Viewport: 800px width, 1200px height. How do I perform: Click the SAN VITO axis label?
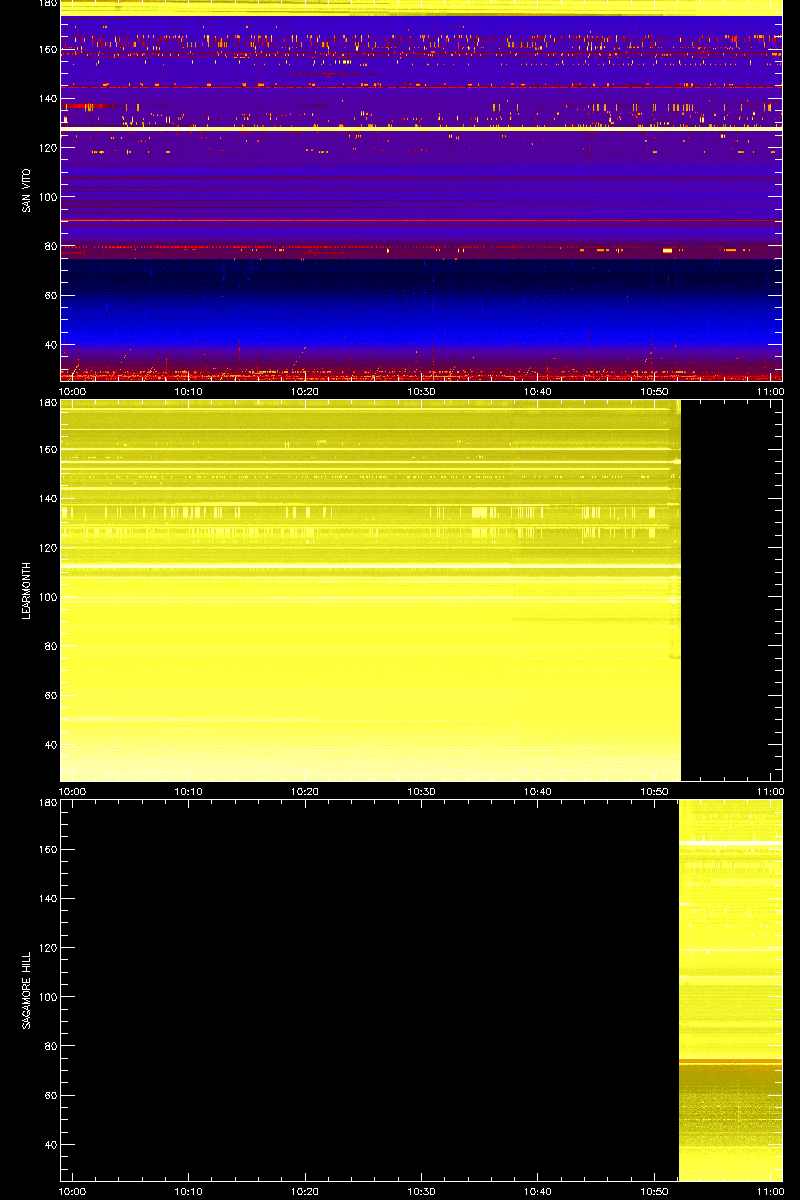(27, 190)
